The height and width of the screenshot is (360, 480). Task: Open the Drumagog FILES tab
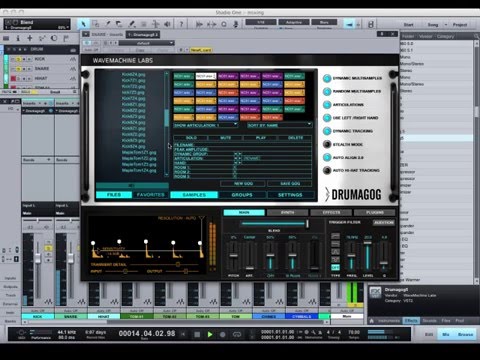pos(114,194)
